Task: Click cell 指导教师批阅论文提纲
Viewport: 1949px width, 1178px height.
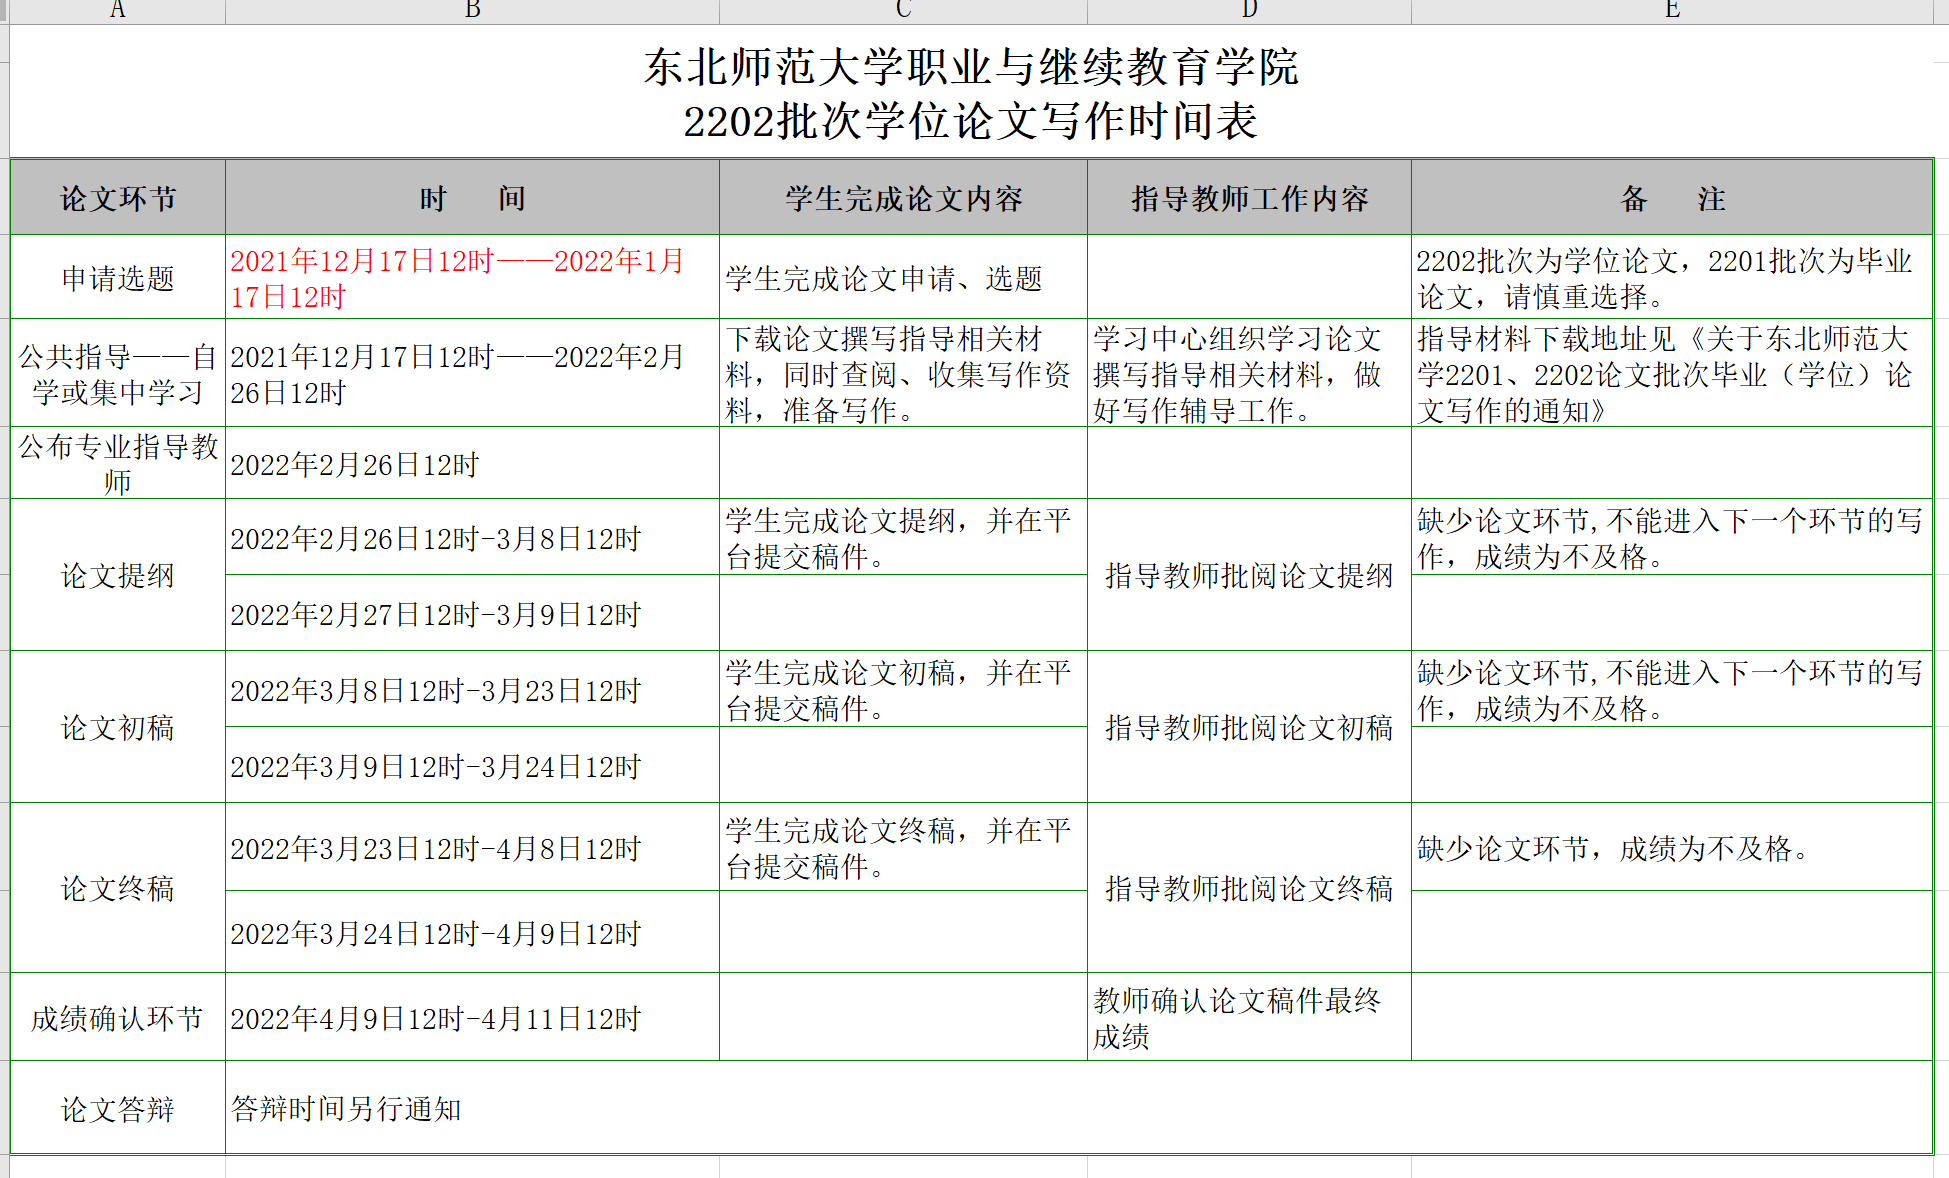Action: (1249, 575)
